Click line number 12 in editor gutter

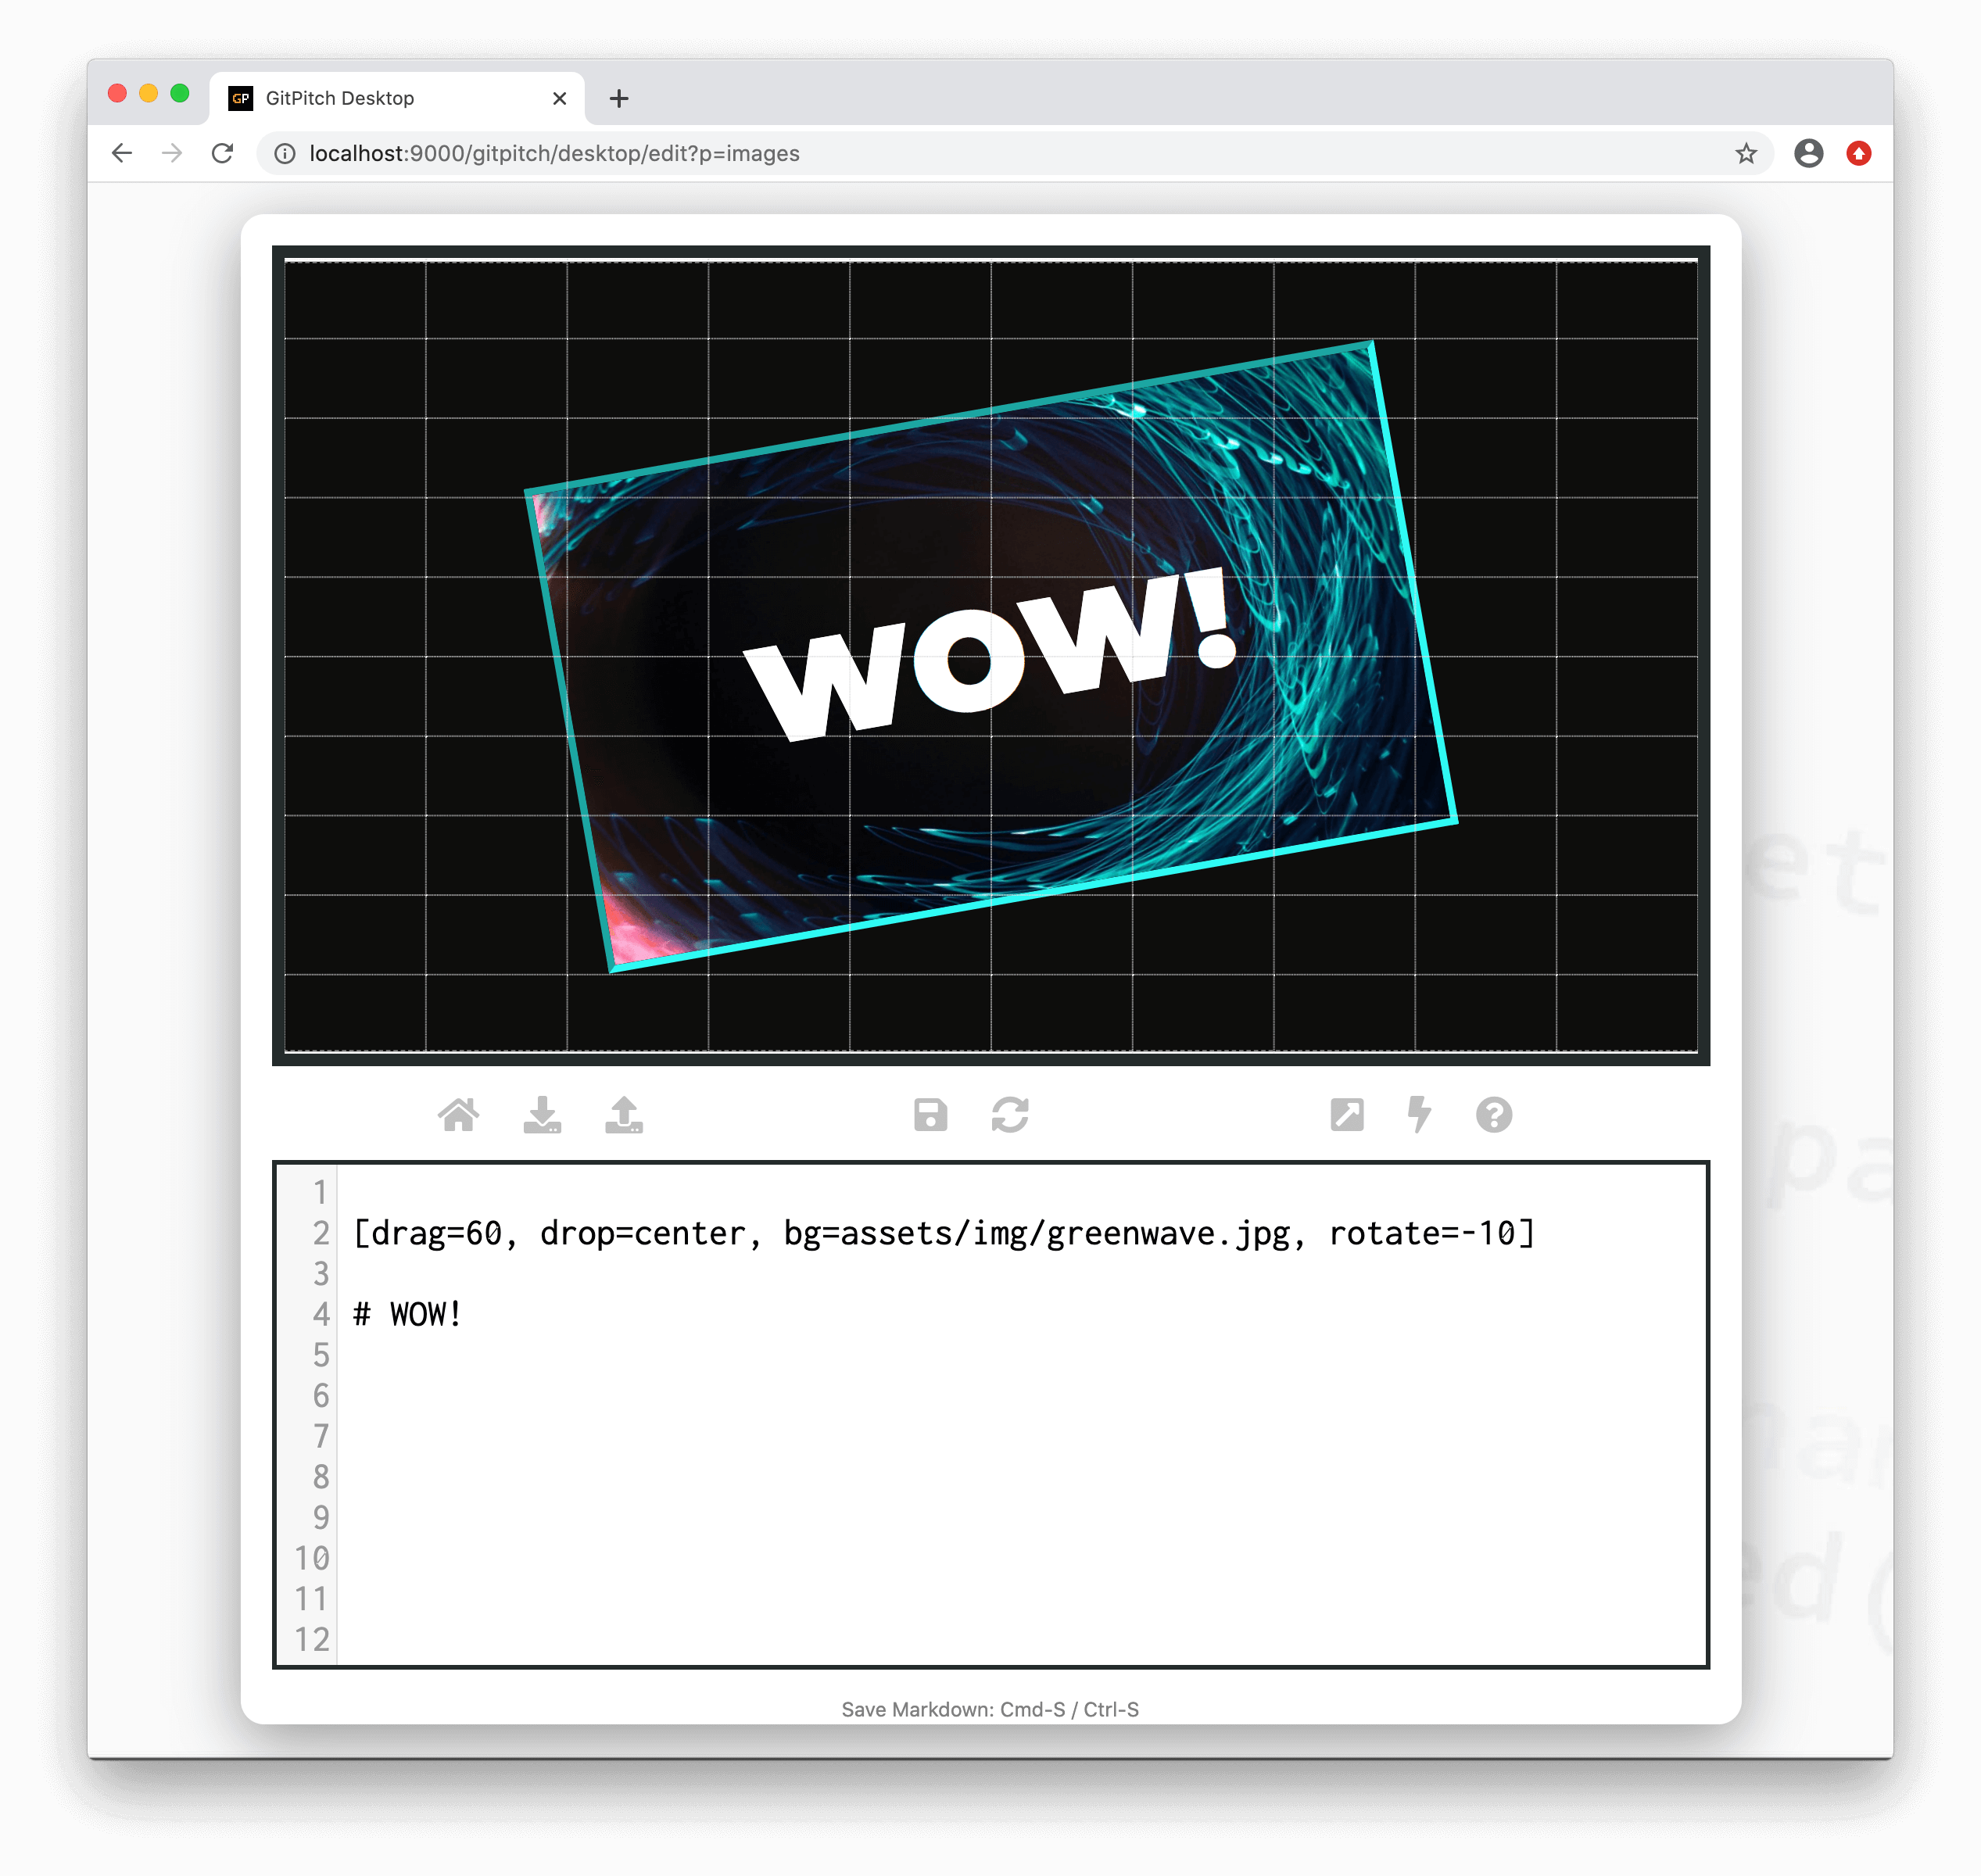311,1639
